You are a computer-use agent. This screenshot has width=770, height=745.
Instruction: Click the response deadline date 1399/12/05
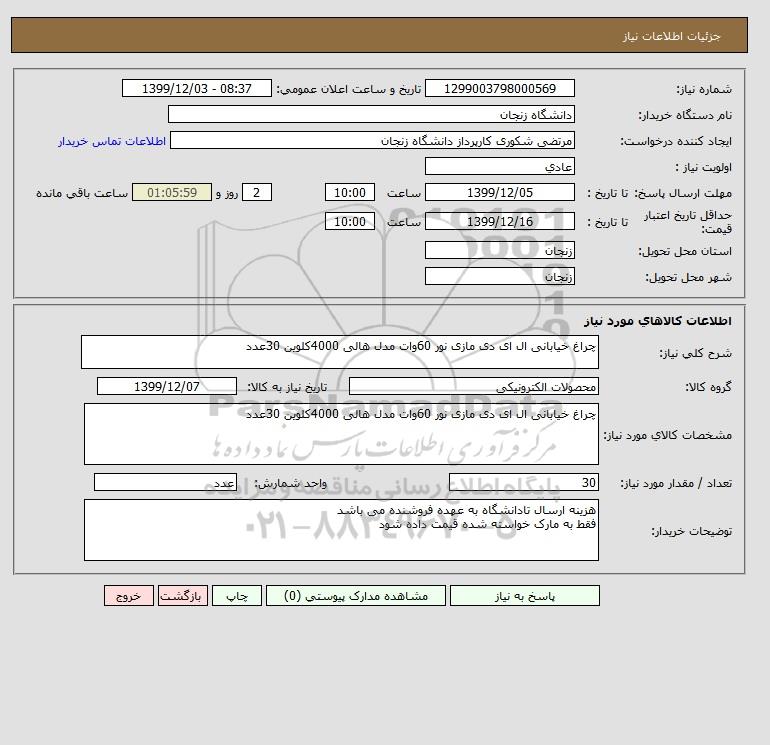pos(499,193)
